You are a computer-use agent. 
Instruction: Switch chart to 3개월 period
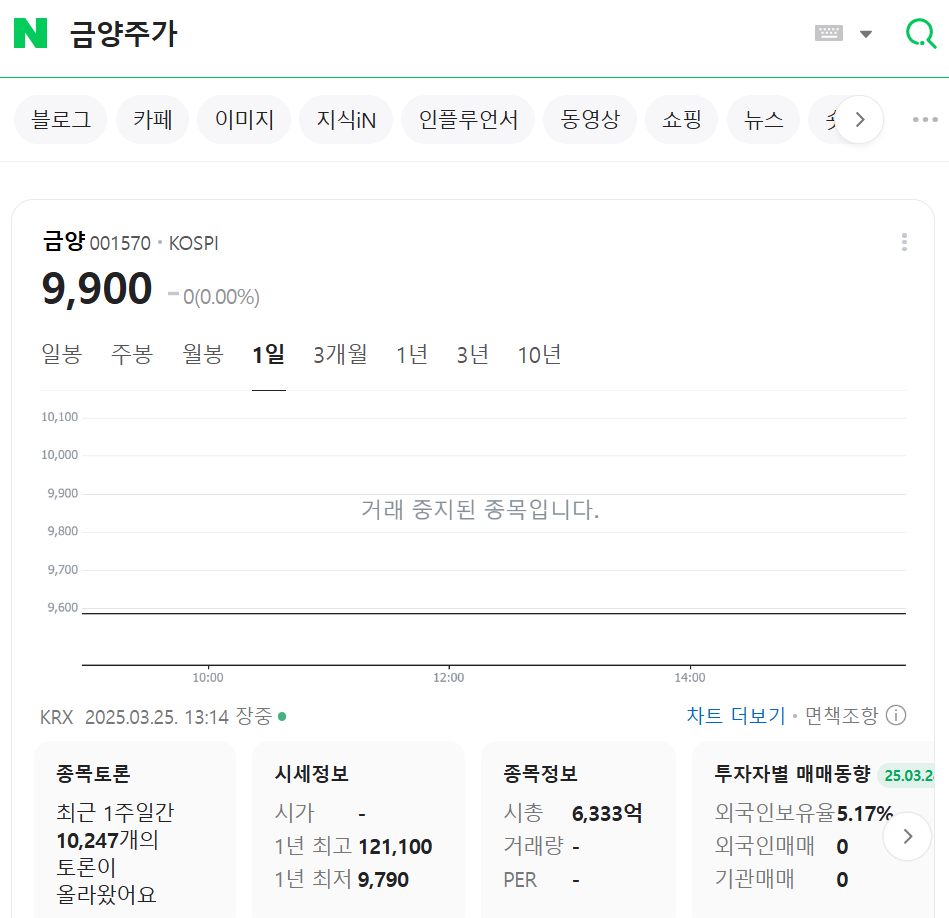click(340, 353)
